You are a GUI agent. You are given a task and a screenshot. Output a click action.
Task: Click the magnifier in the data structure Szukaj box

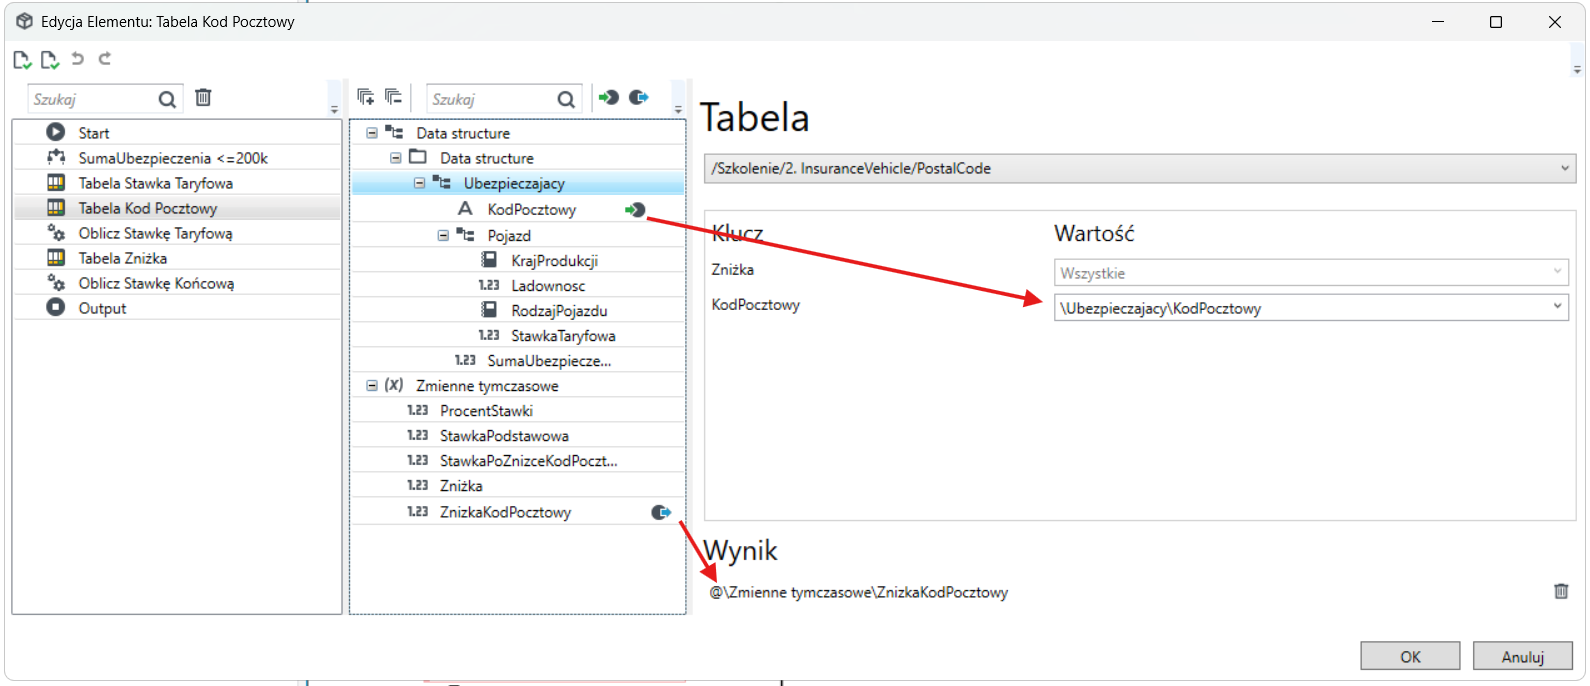pos(566,99)
